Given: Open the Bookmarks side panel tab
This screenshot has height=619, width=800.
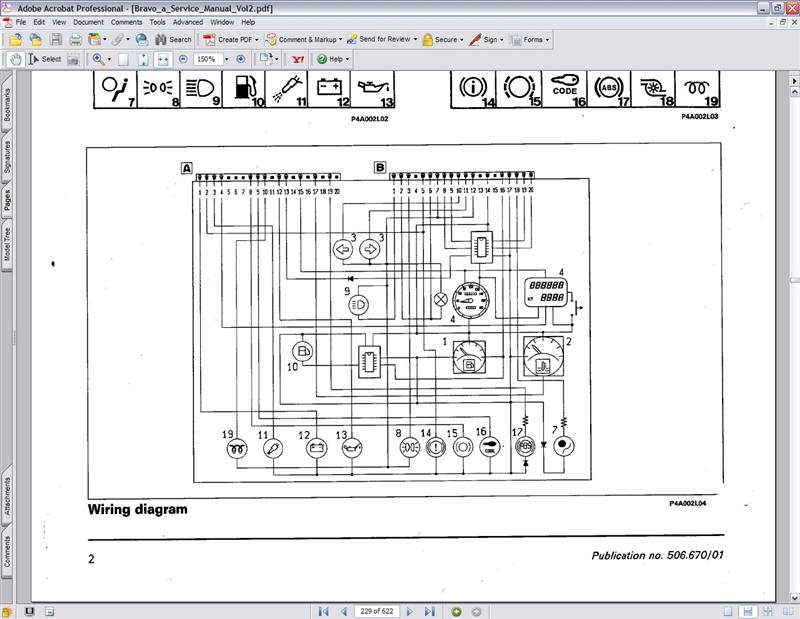Looking at the screenshot, I should point(7,106).
